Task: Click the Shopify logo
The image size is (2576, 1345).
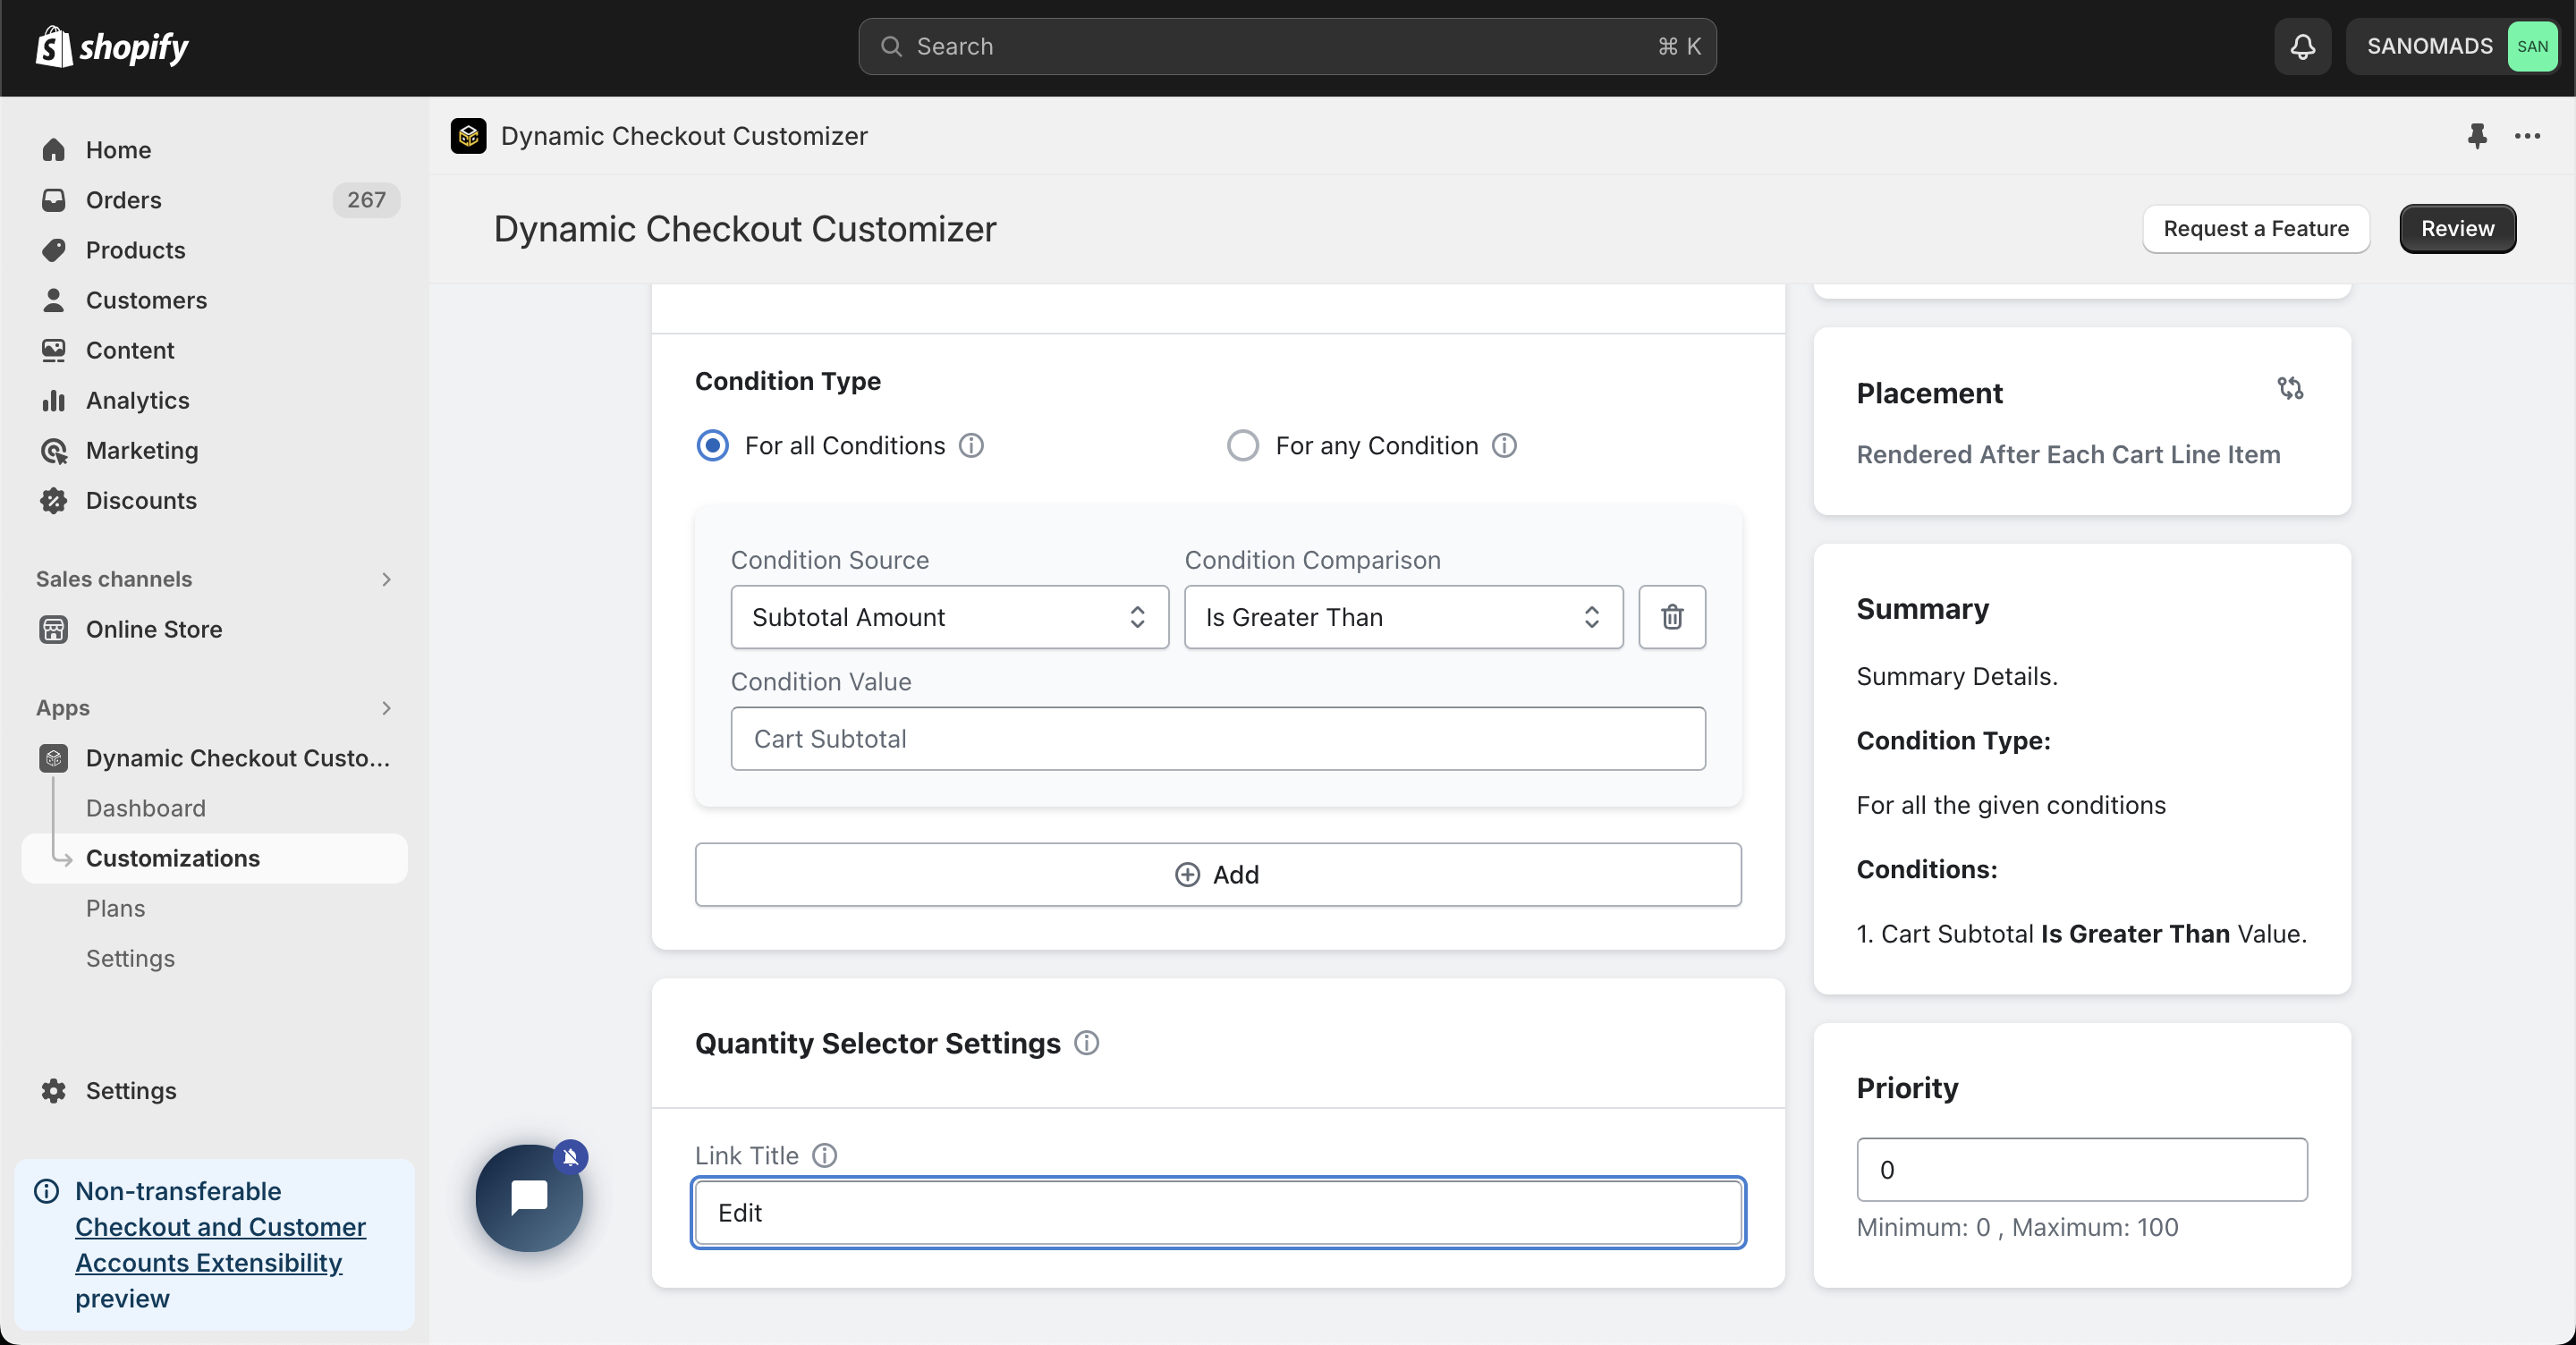Action: click(x=112, y=46)
